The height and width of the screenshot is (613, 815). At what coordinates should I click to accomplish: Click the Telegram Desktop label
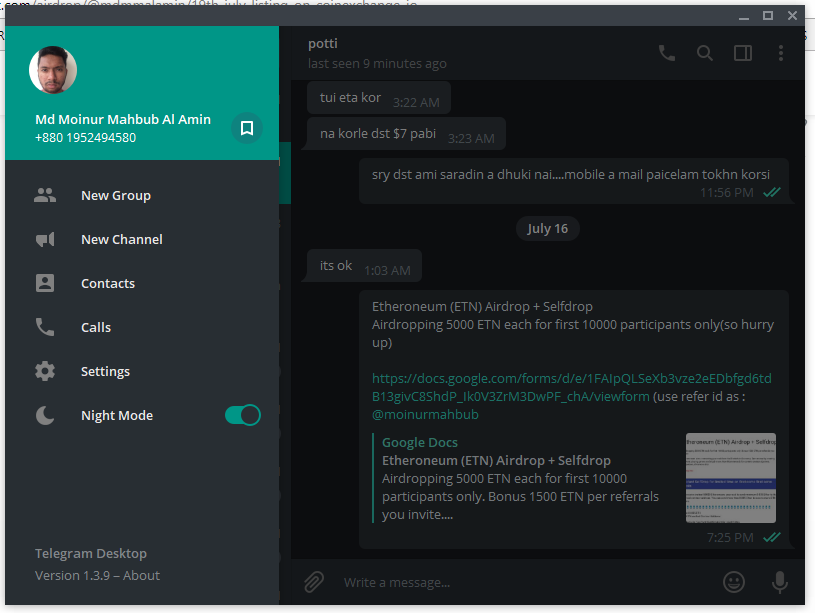click(x=91, y=553)
